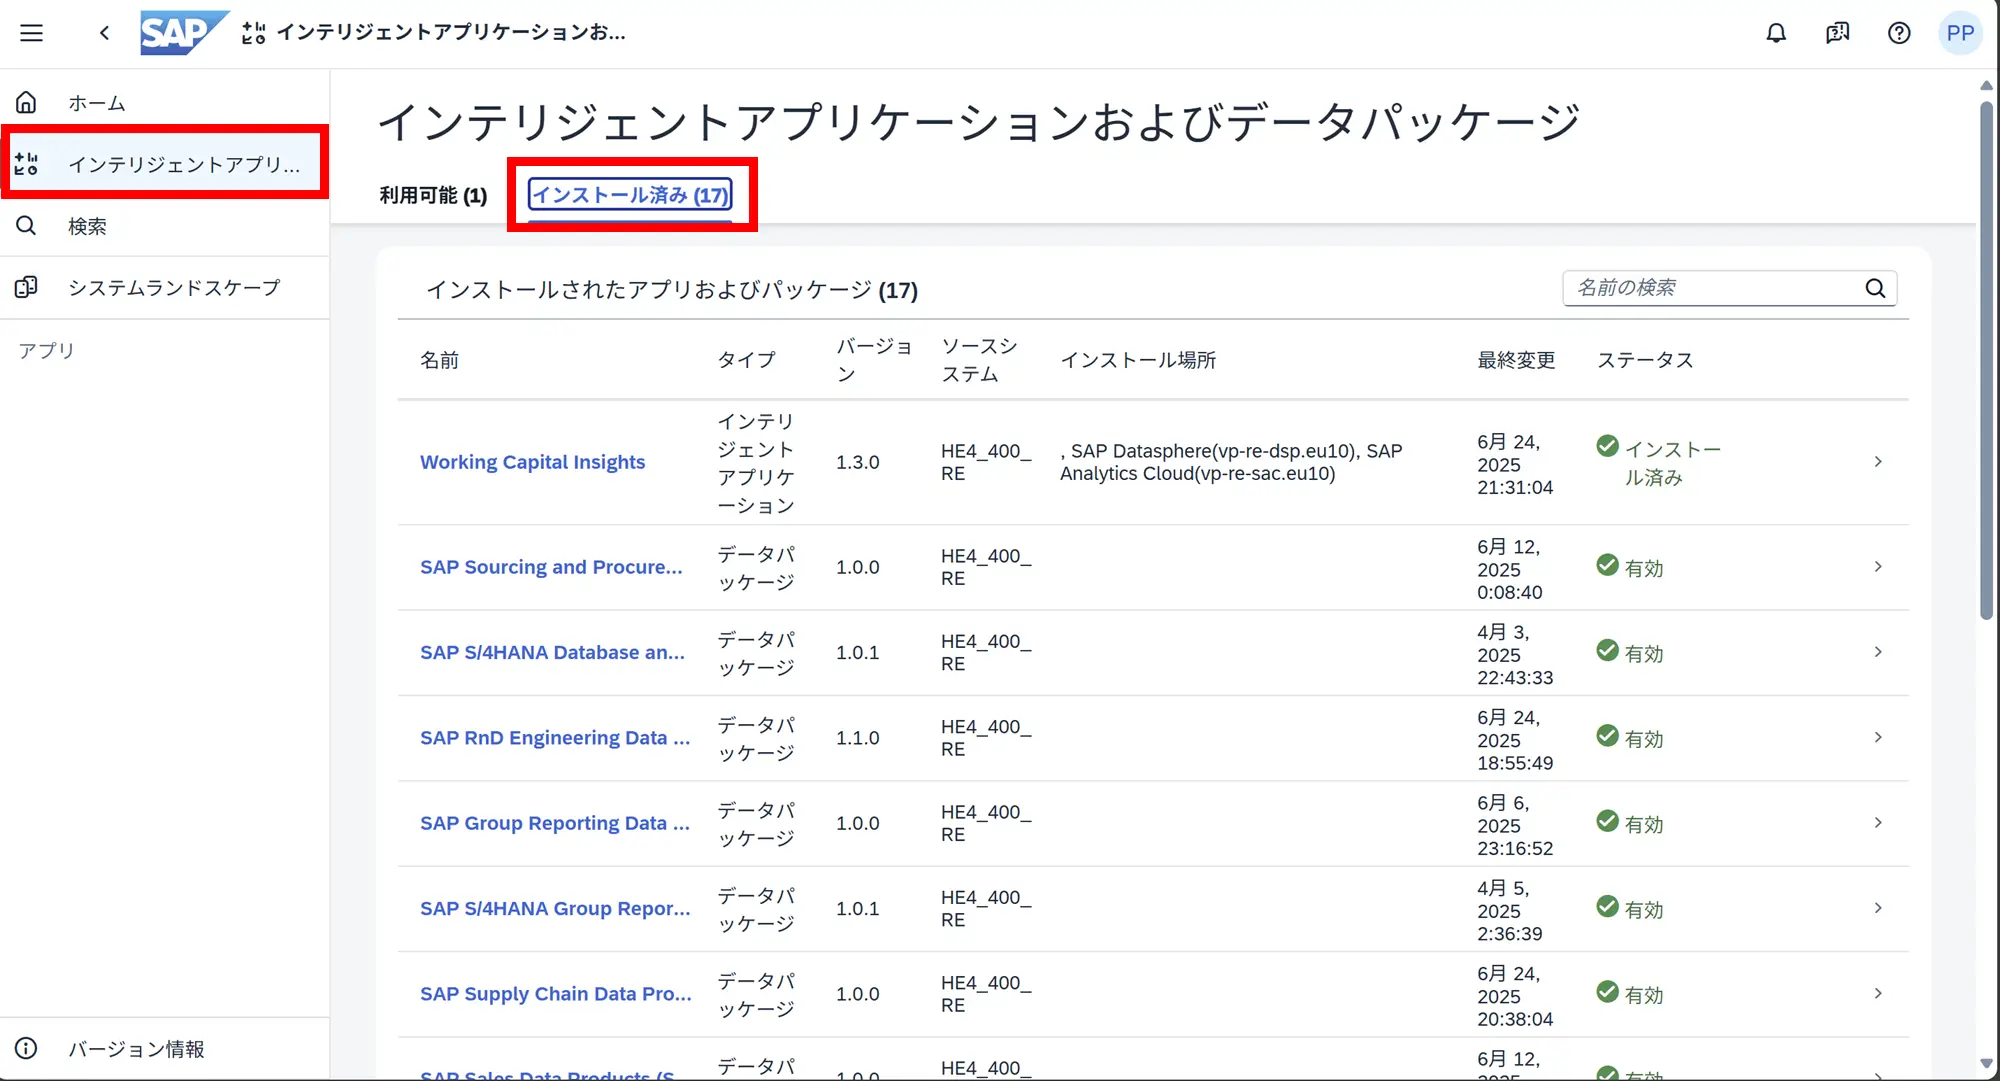Viewport: 2000px width, 1081px height.
Task: Click the back arrow in header
Action: (x=104, y=33)
